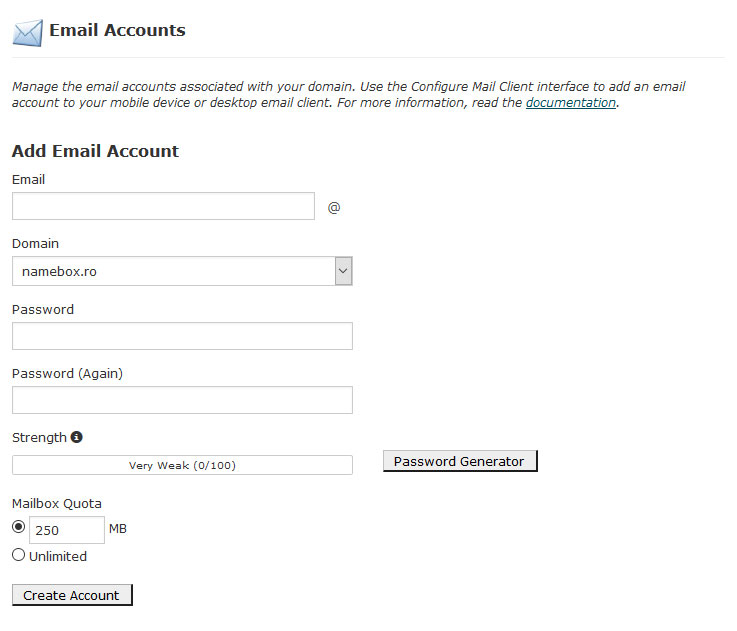
Task: Click the Email Accounts page heading
Action: pos(118,30)
